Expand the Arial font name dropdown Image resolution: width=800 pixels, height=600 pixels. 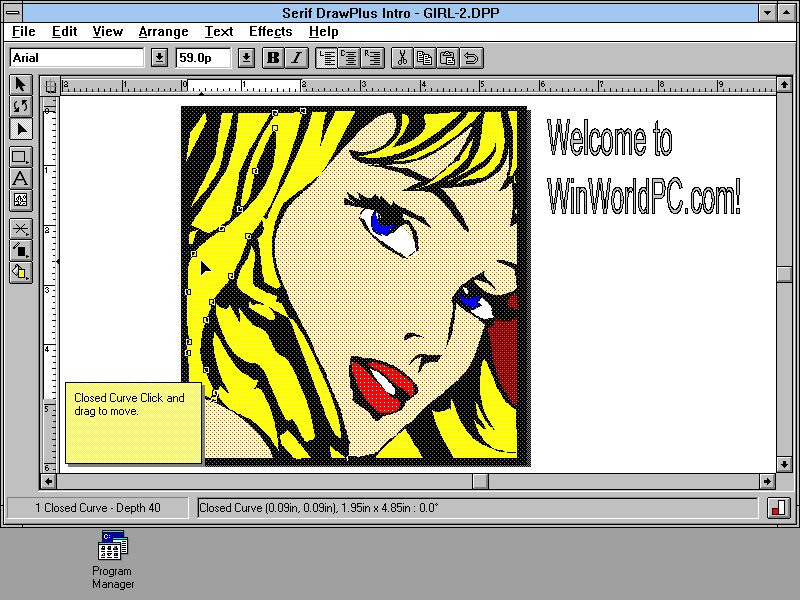159,58
